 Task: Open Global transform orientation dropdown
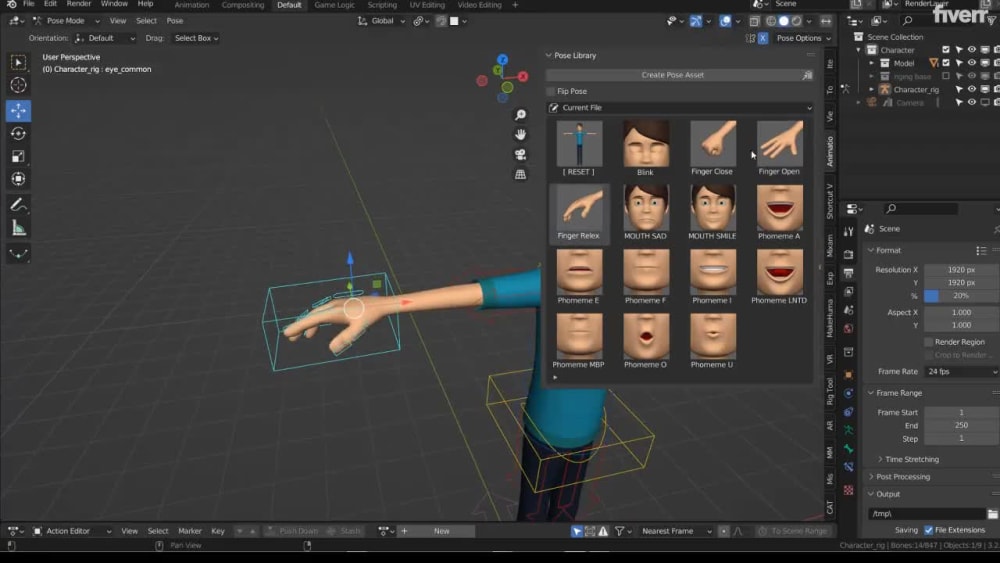(381, 21)
